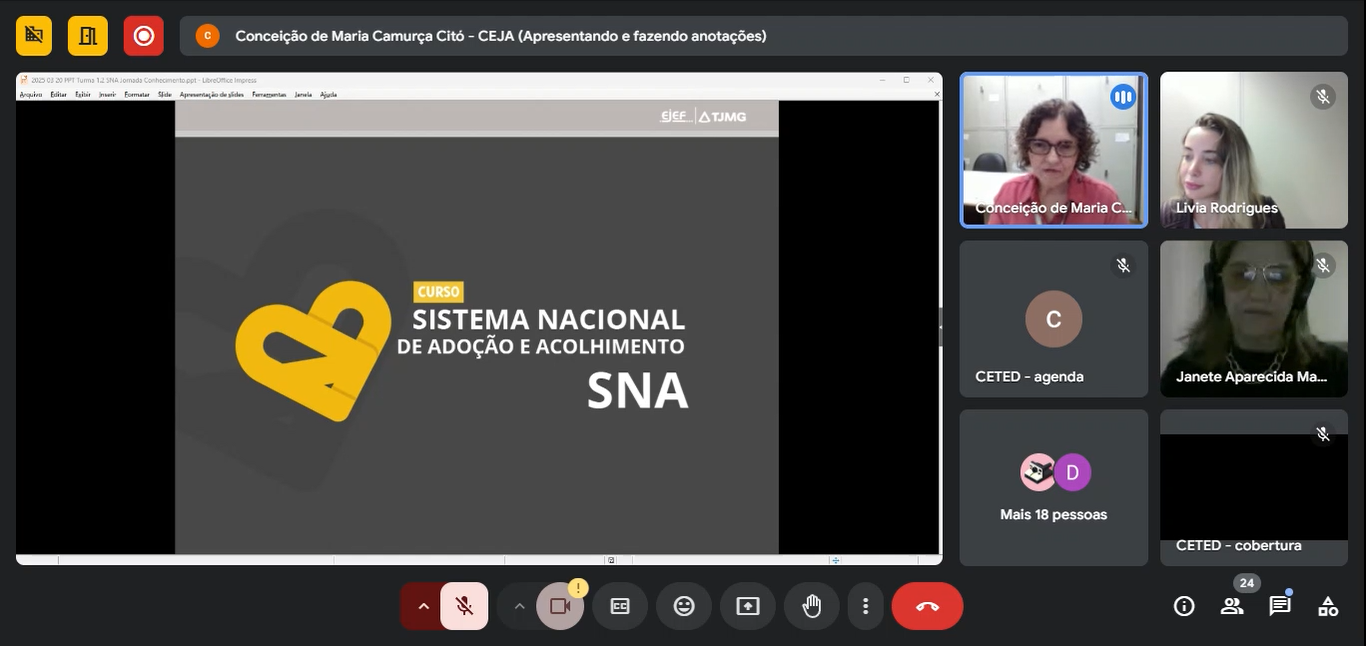The height and width of the screenshot is (646, 1366).
Task: Open meeting details info icon
Action: click(x=1184, y=606)
